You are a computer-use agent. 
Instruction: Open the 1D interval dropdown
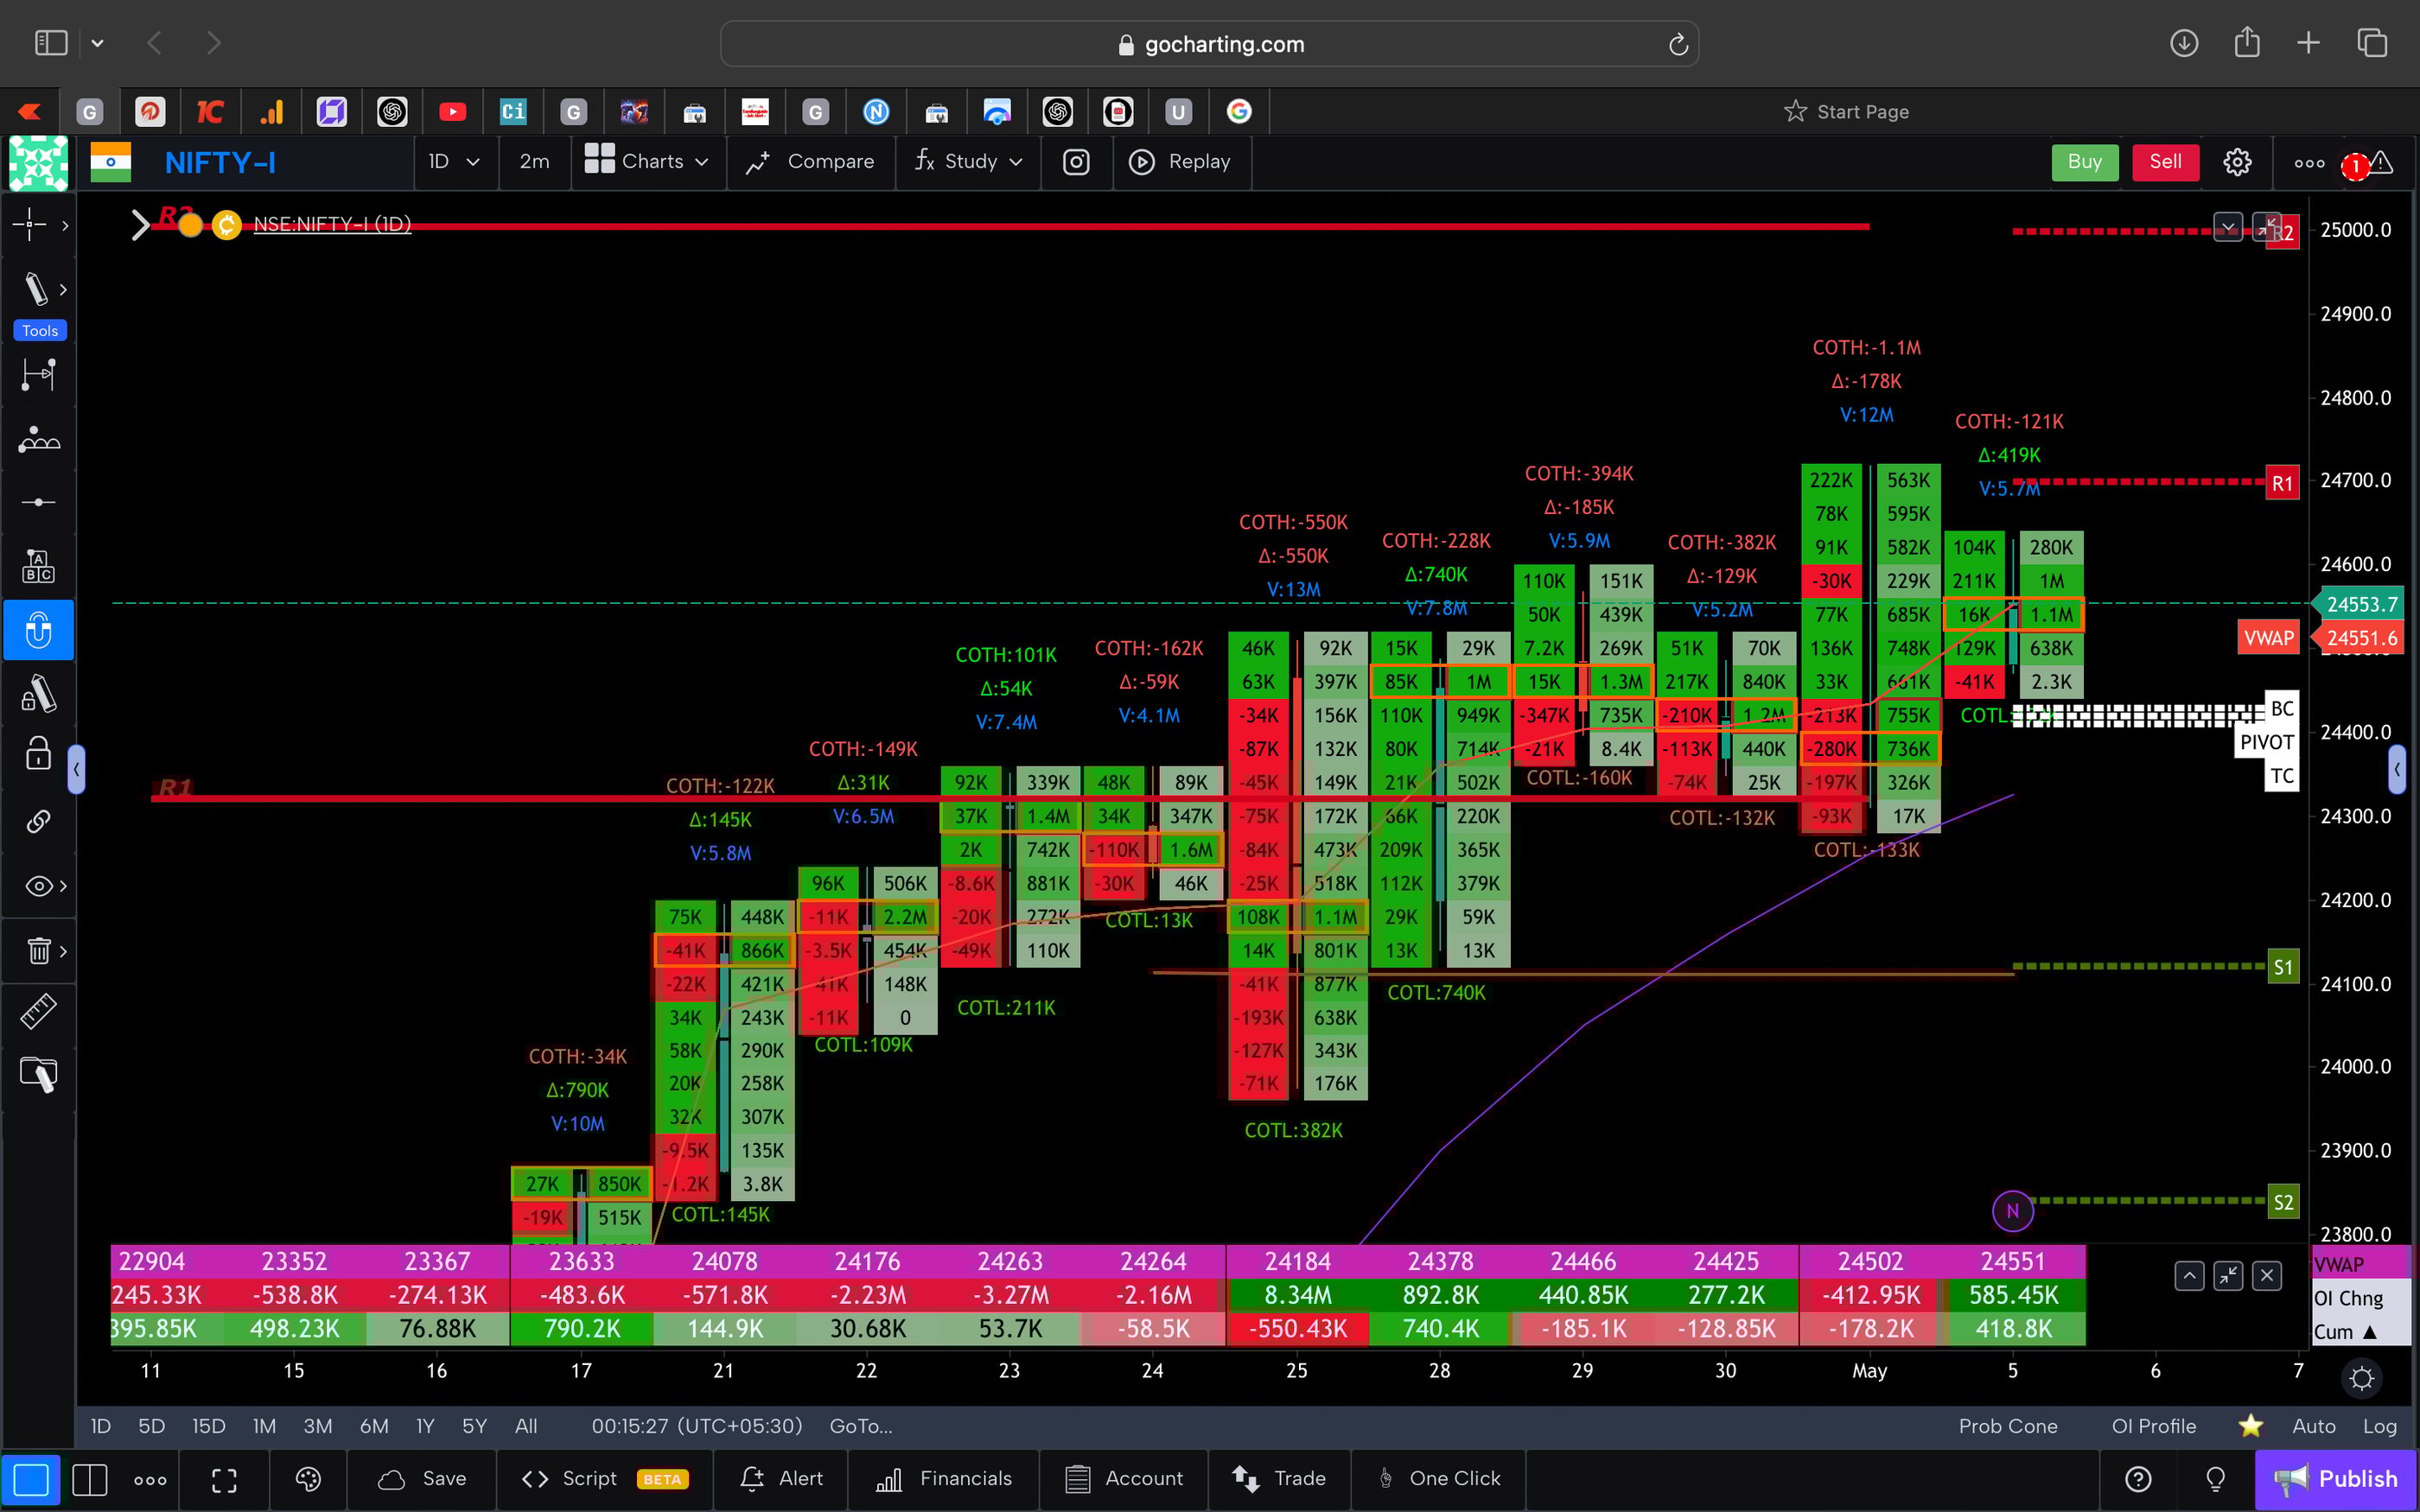click(453, 161)
